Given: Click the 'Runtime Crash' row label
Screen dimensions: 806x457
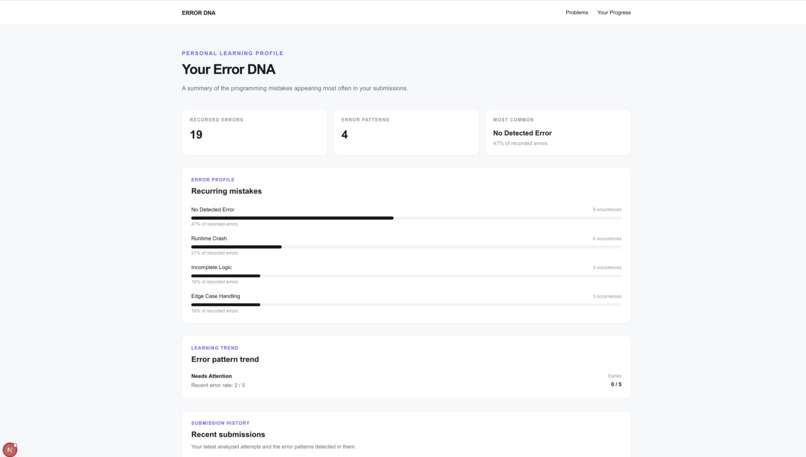Looking at the screenshot, I should 209,239.
